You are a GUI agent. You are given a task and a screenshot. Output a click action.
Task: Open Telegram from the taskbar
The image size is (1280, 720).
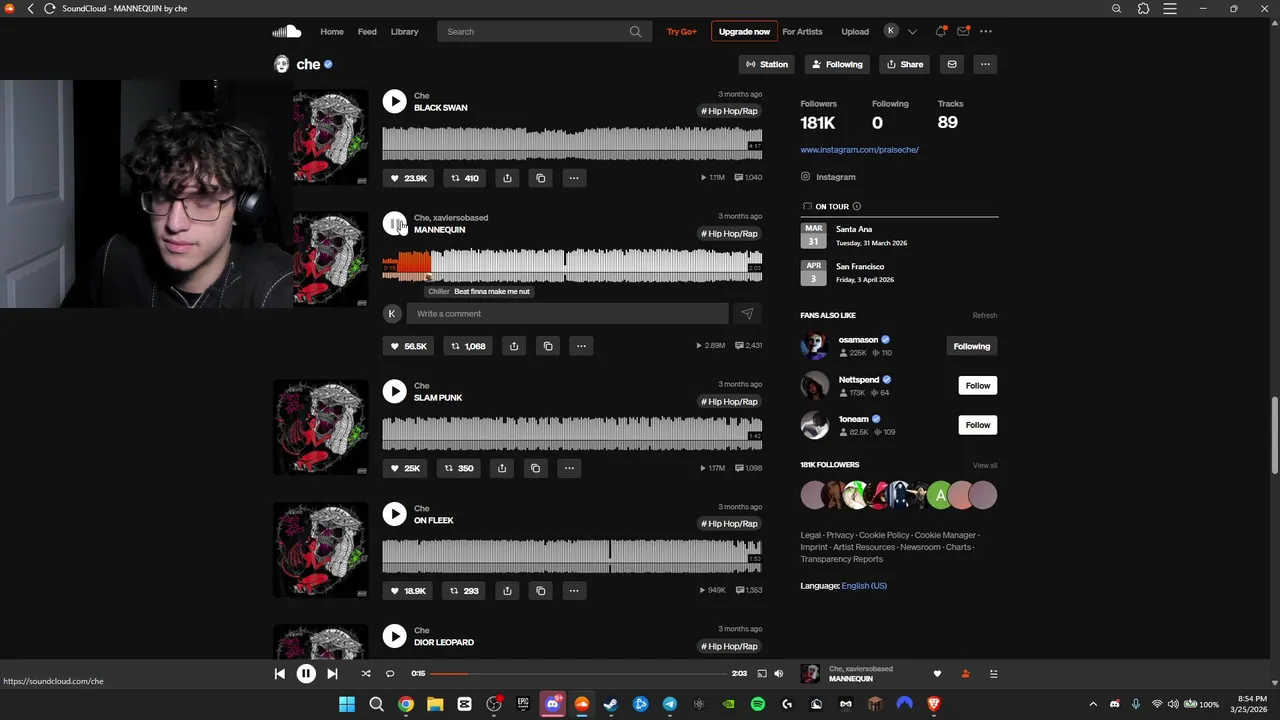(670, 704)
